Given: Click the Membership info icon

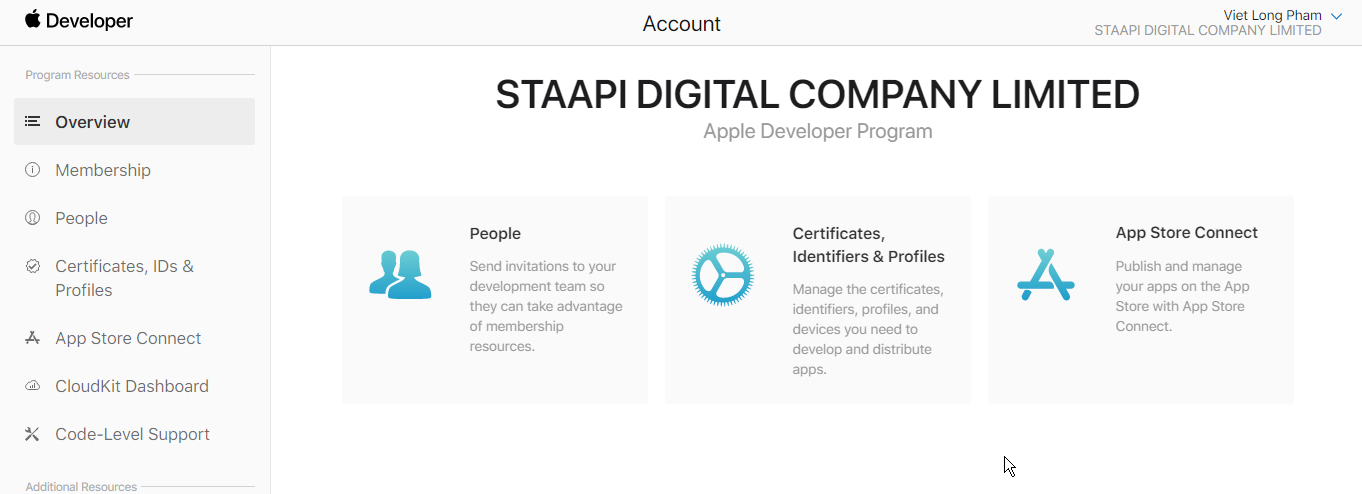Looking at the screenshot, I should click(x=33, y=170).
